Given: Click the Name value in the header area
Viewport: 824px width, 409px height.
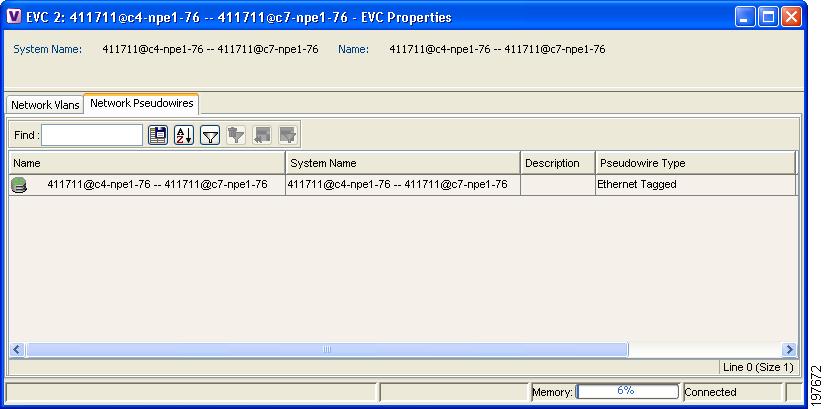Looking at the screenshot, I should coord(497,49).
